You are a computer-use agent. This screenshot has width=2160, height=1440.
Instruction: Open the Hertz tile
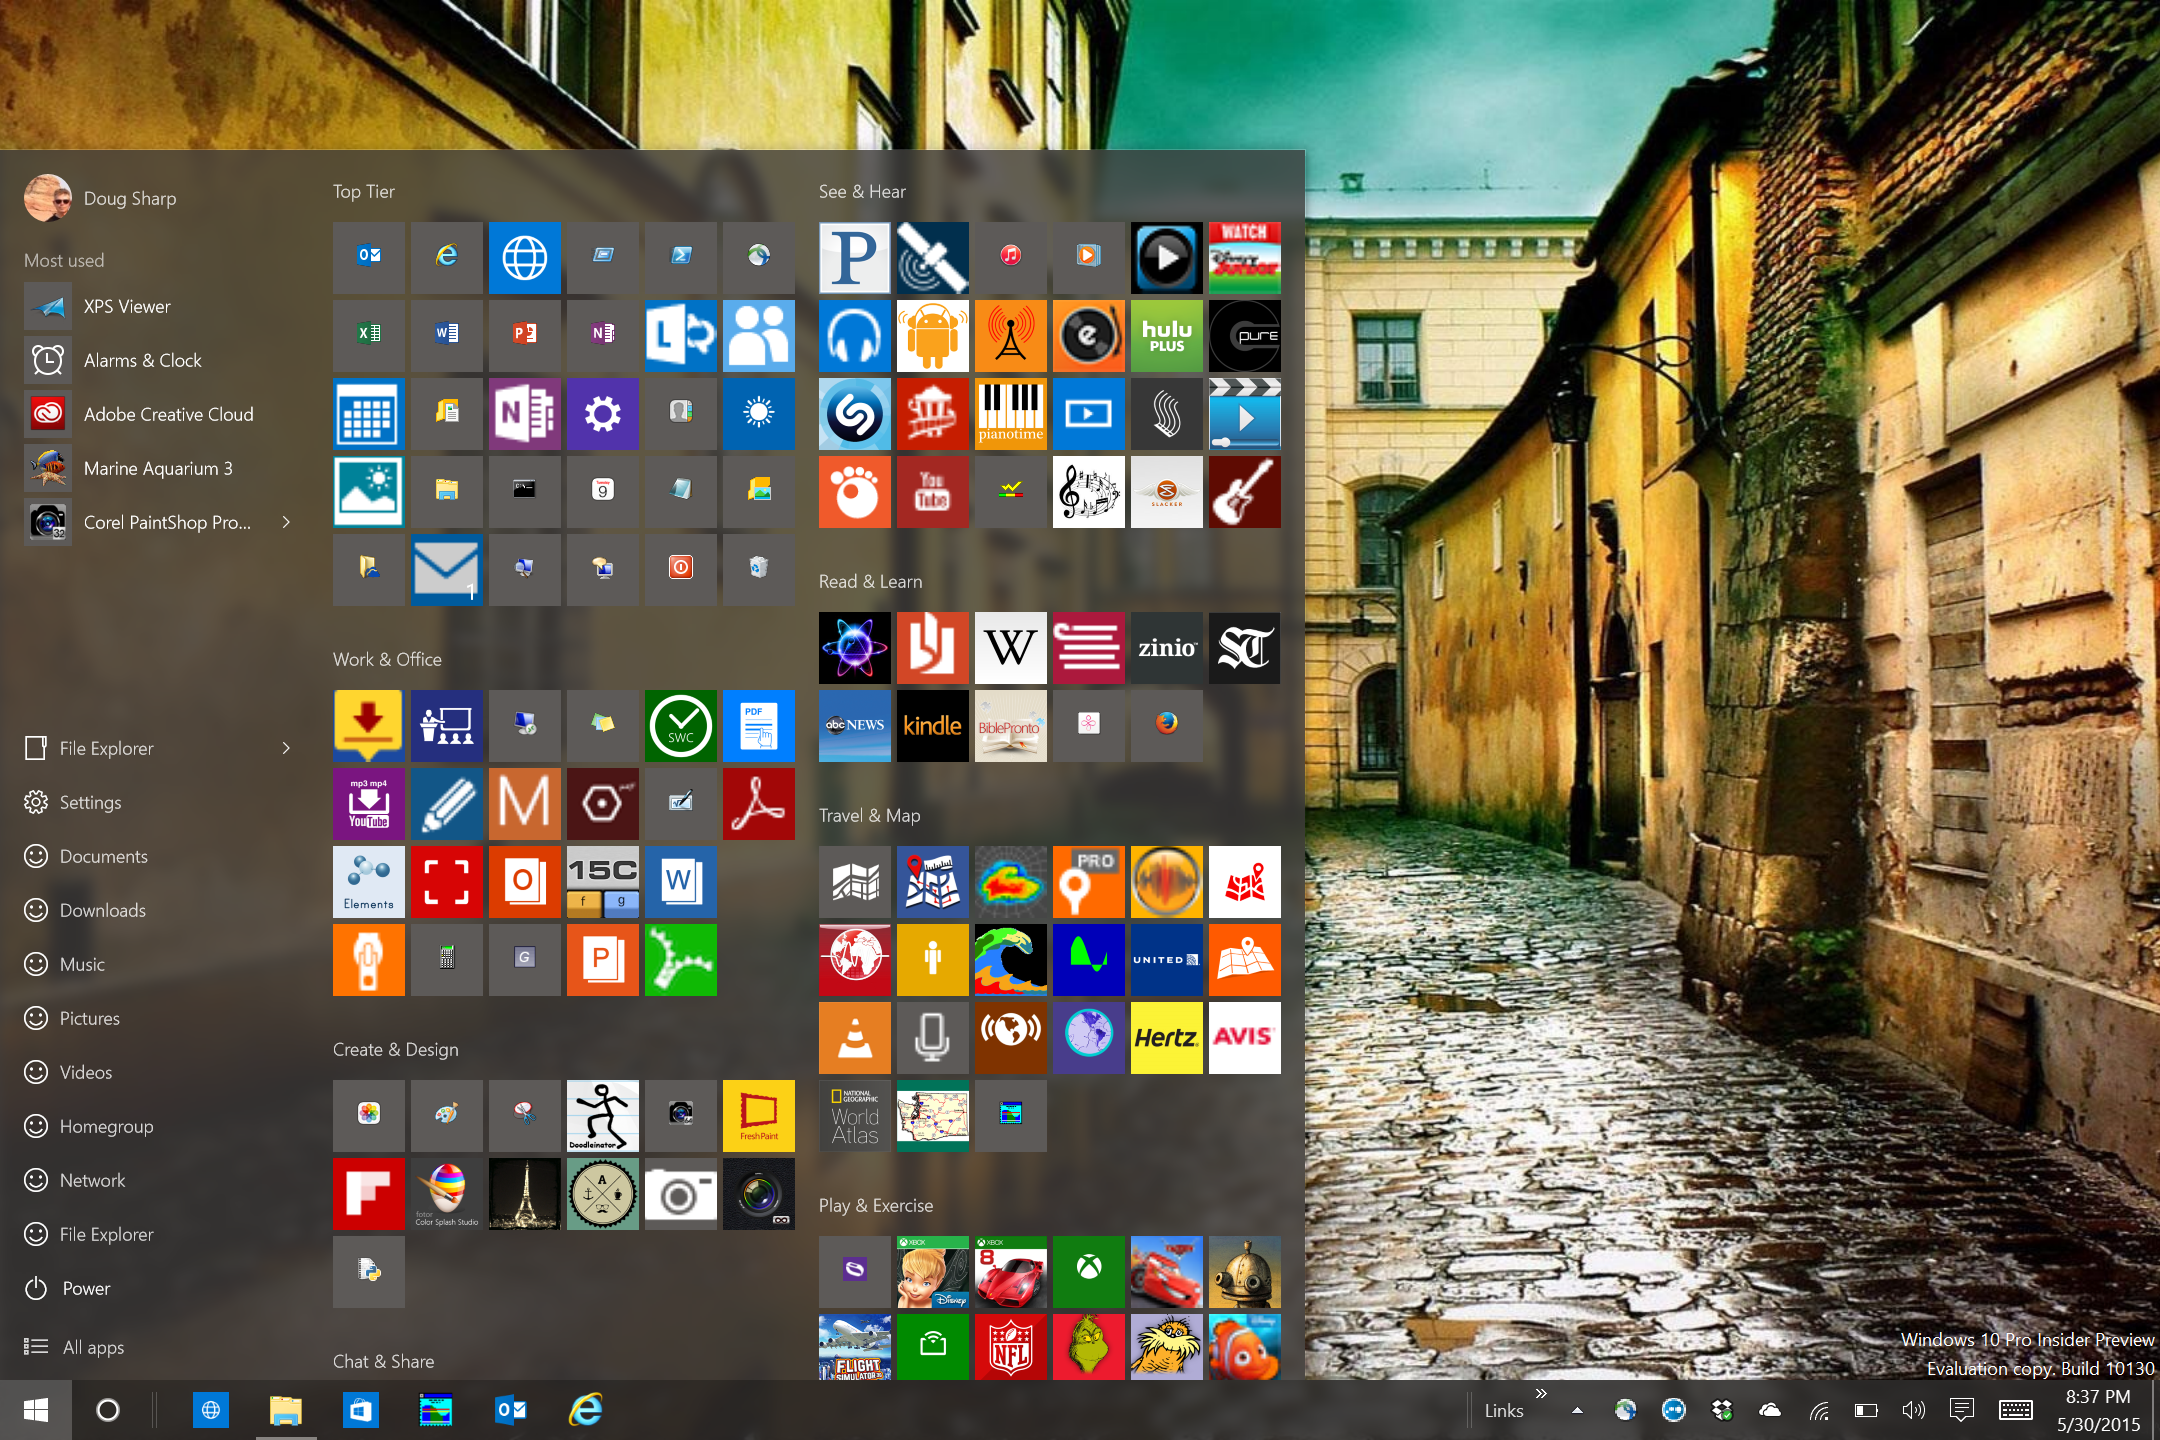(1166, 1037)
